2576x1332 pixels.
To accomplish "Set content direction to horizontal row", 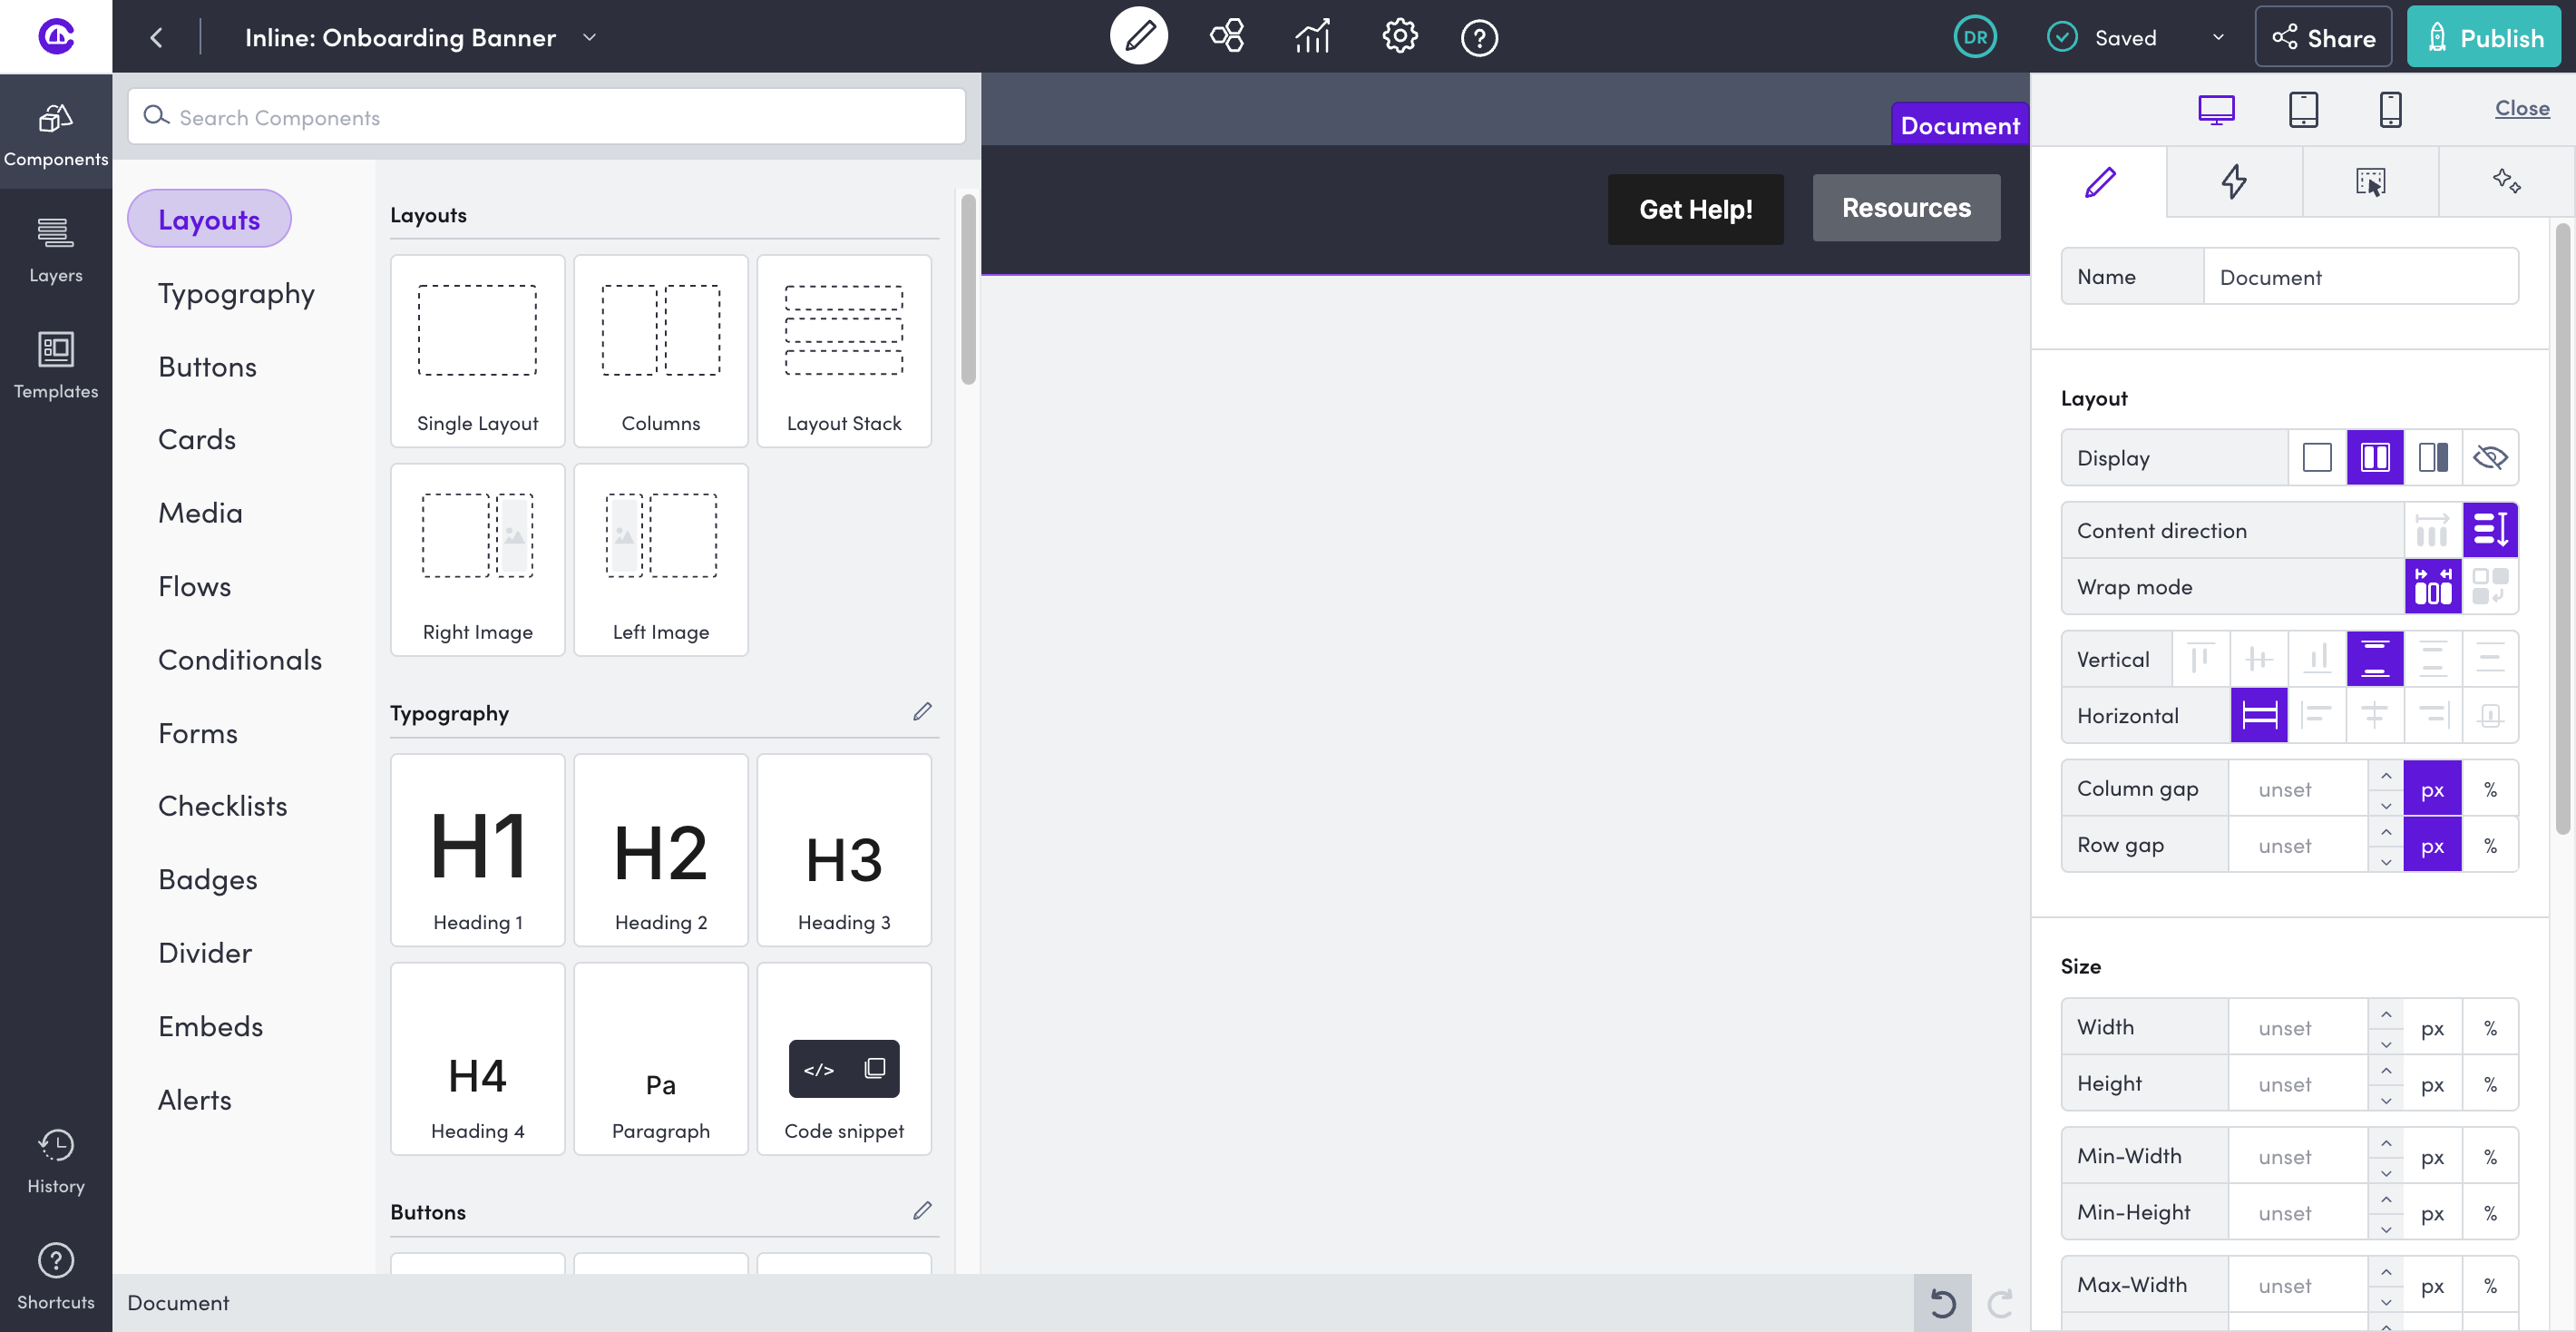I will point(2431,530).
